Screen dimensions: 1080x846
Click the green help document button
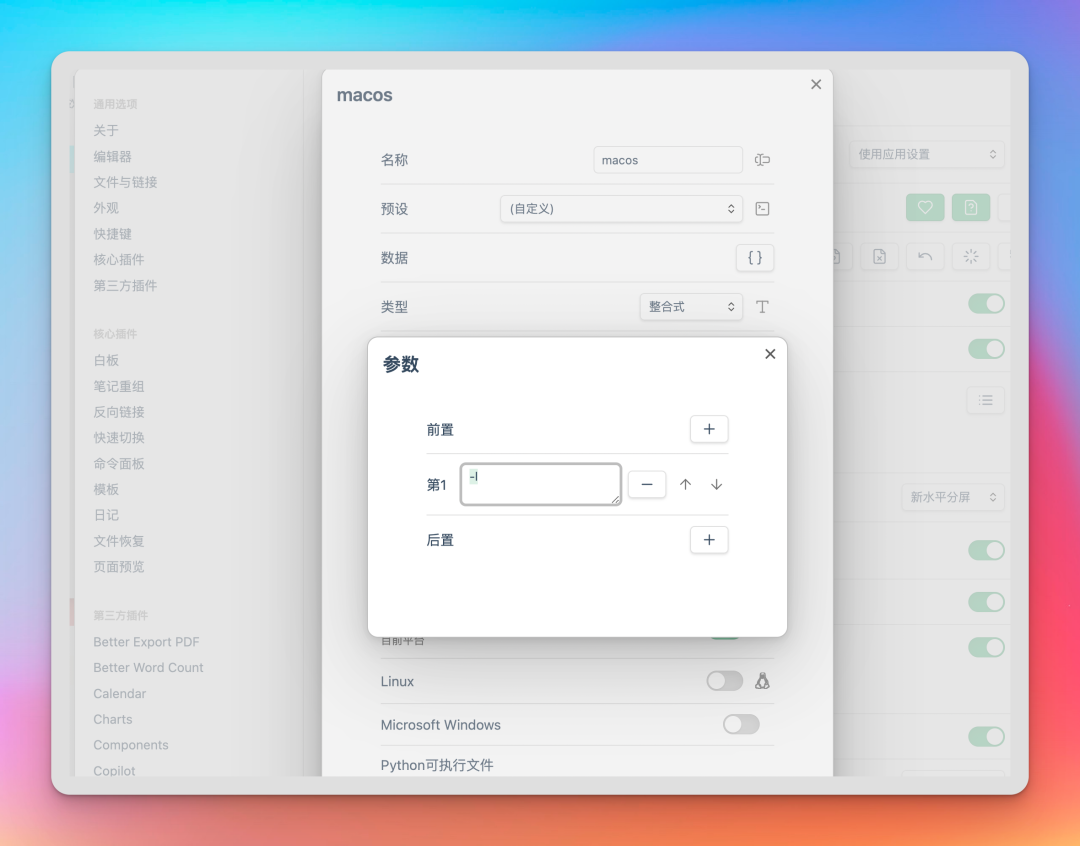pos(970,207)
